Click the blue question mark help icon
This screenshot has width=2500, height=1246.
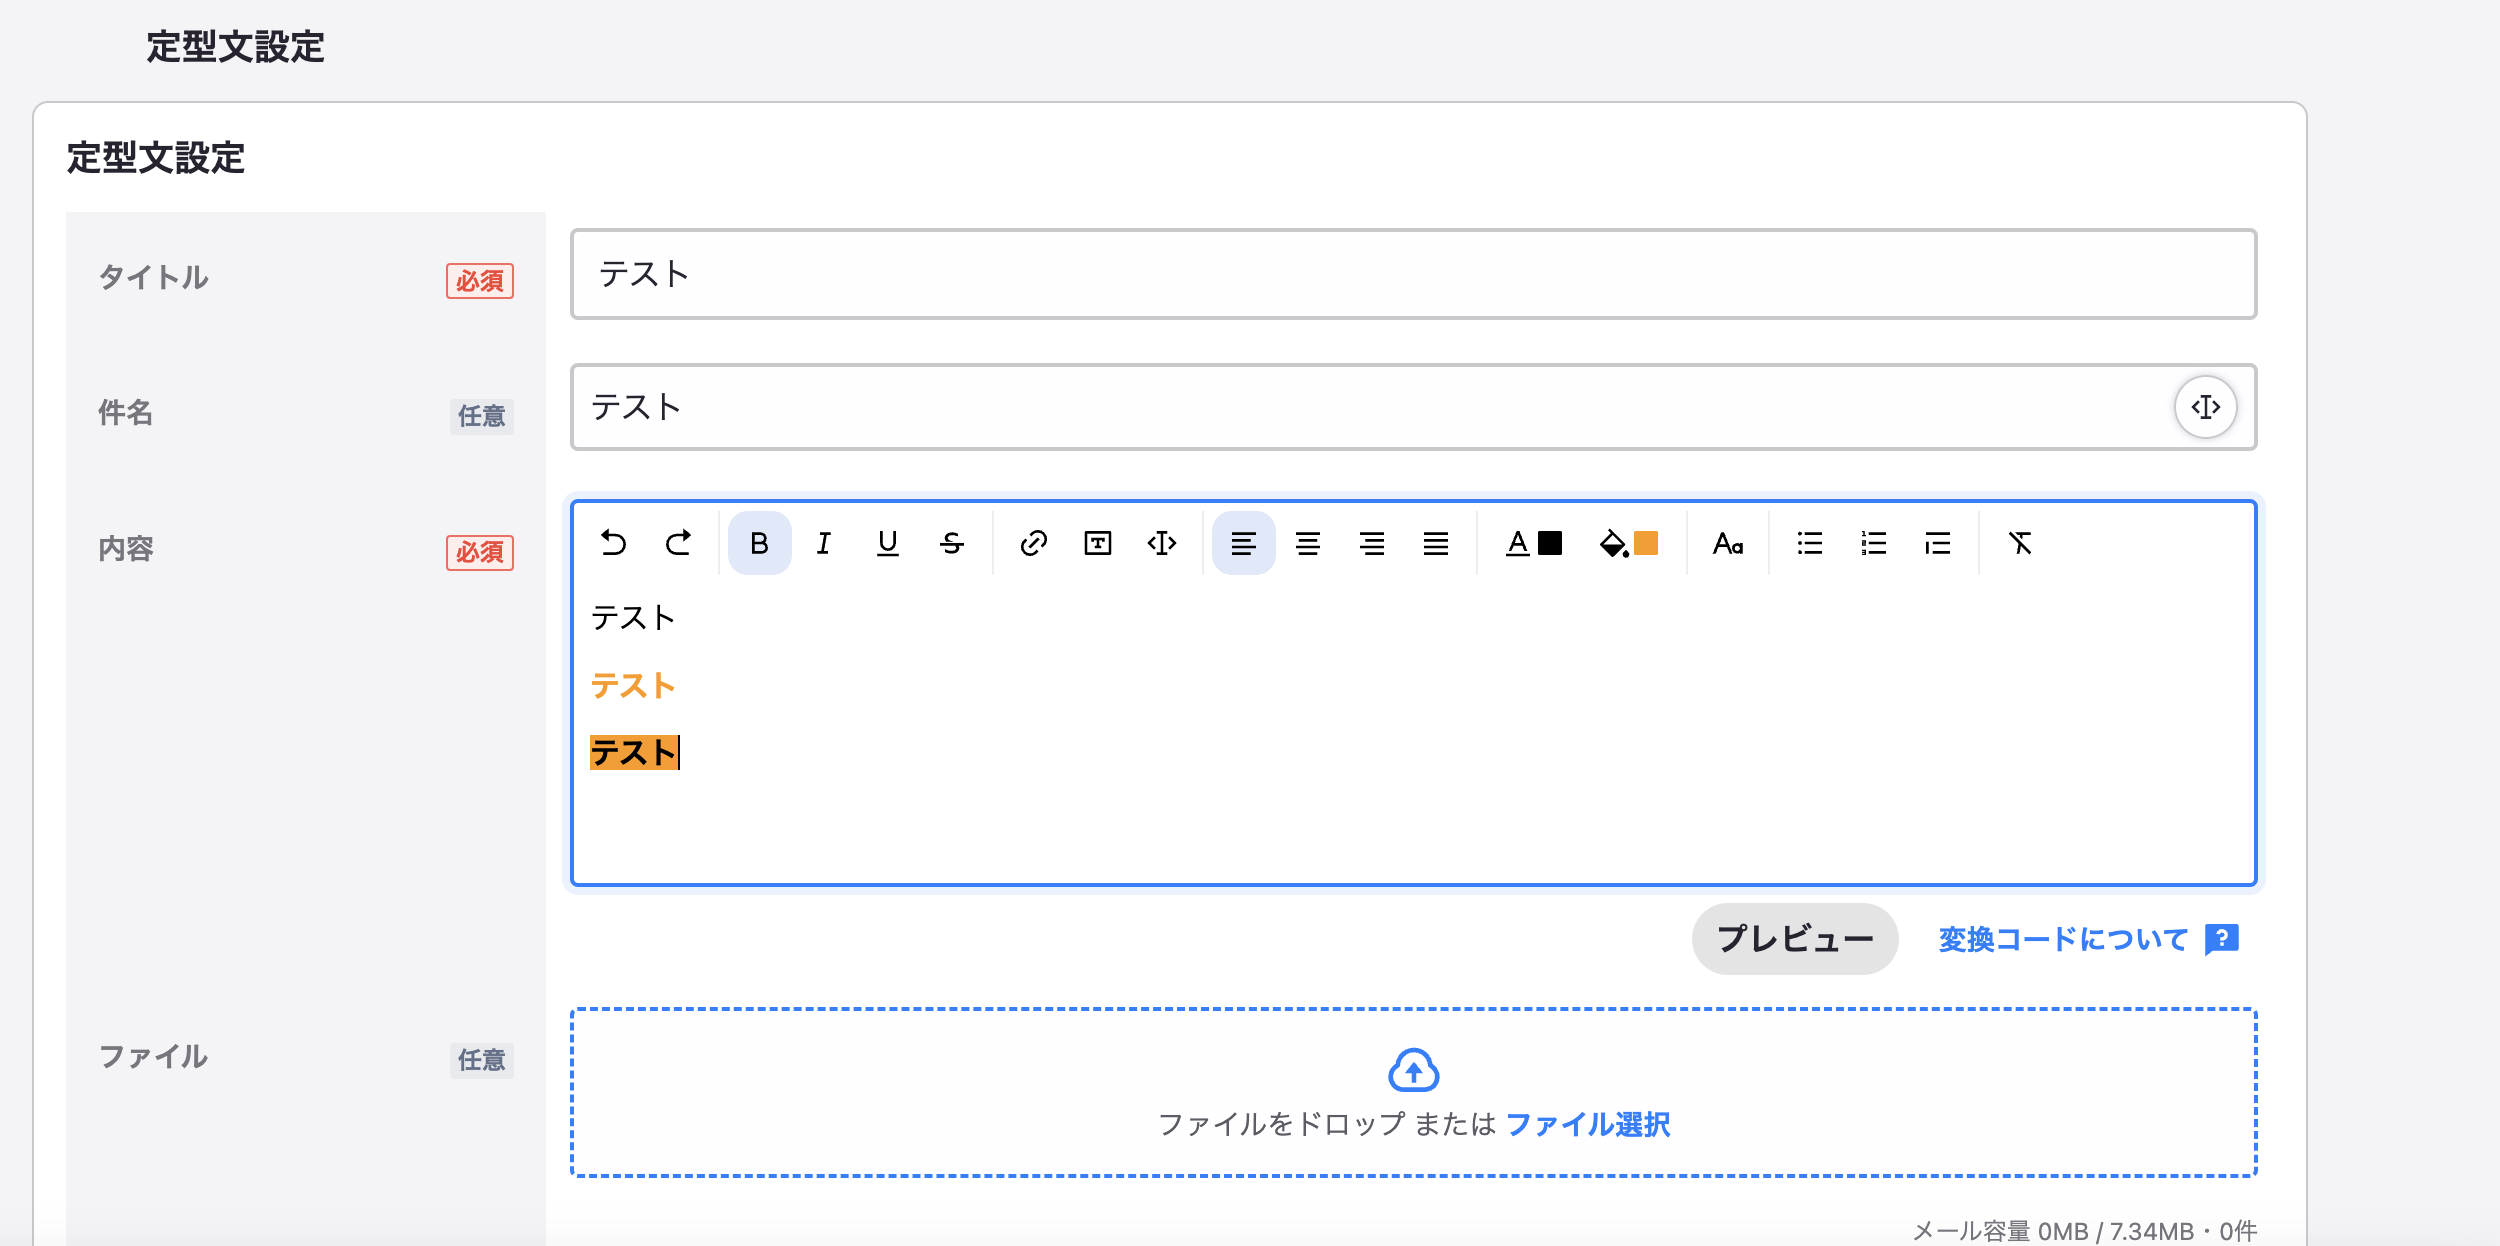2222,939
